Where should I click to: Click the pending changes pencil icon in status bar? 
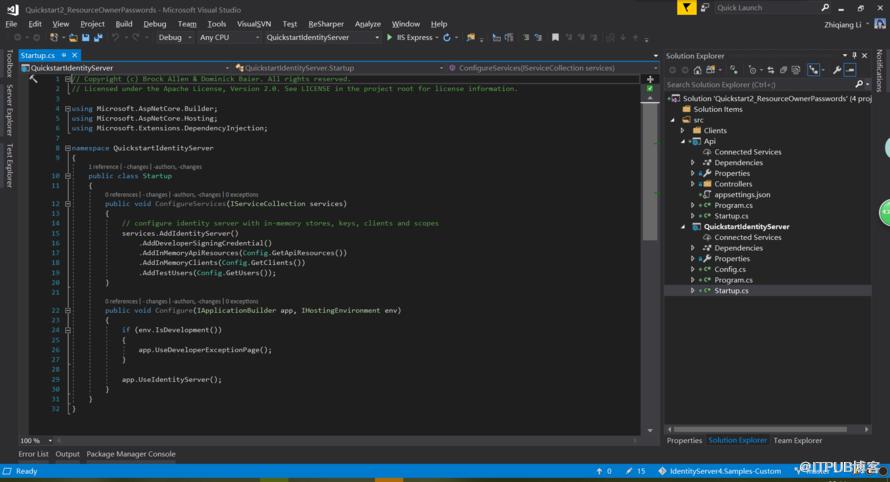pyautogui.click(x=629, y=471)
